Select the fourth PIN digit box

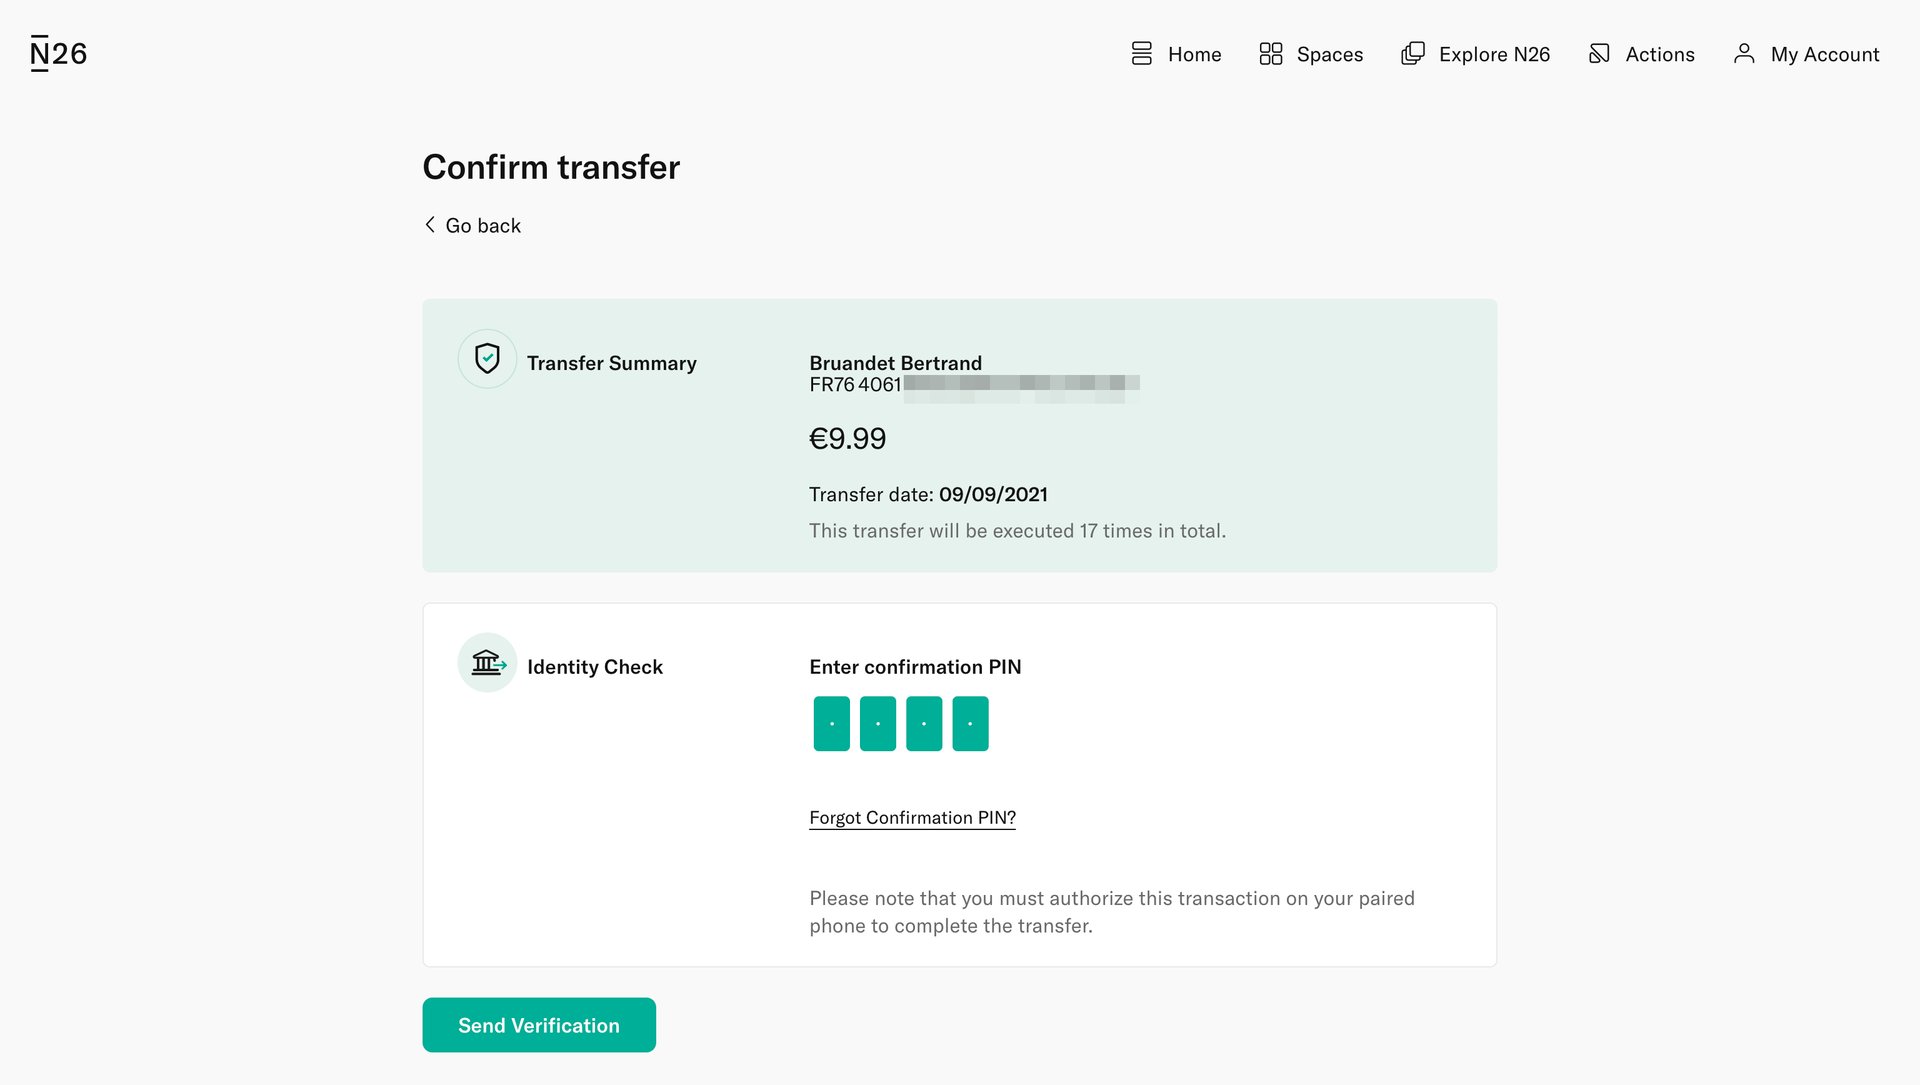(969, 722)
